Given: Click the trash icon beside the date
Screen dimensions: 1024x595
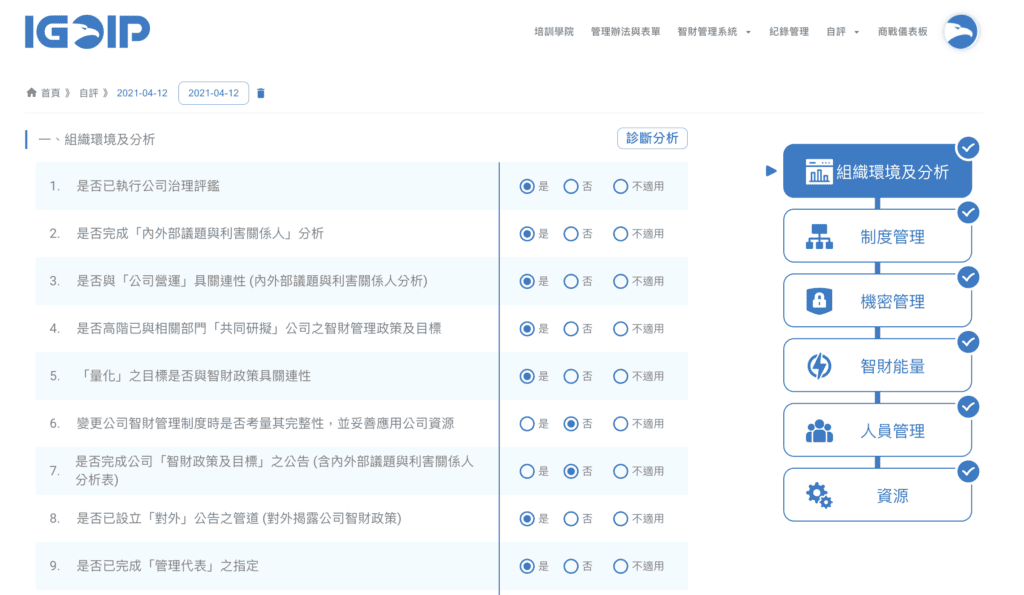Looking at the screenshot, I should pyautogui.click(x=261, y=93).
